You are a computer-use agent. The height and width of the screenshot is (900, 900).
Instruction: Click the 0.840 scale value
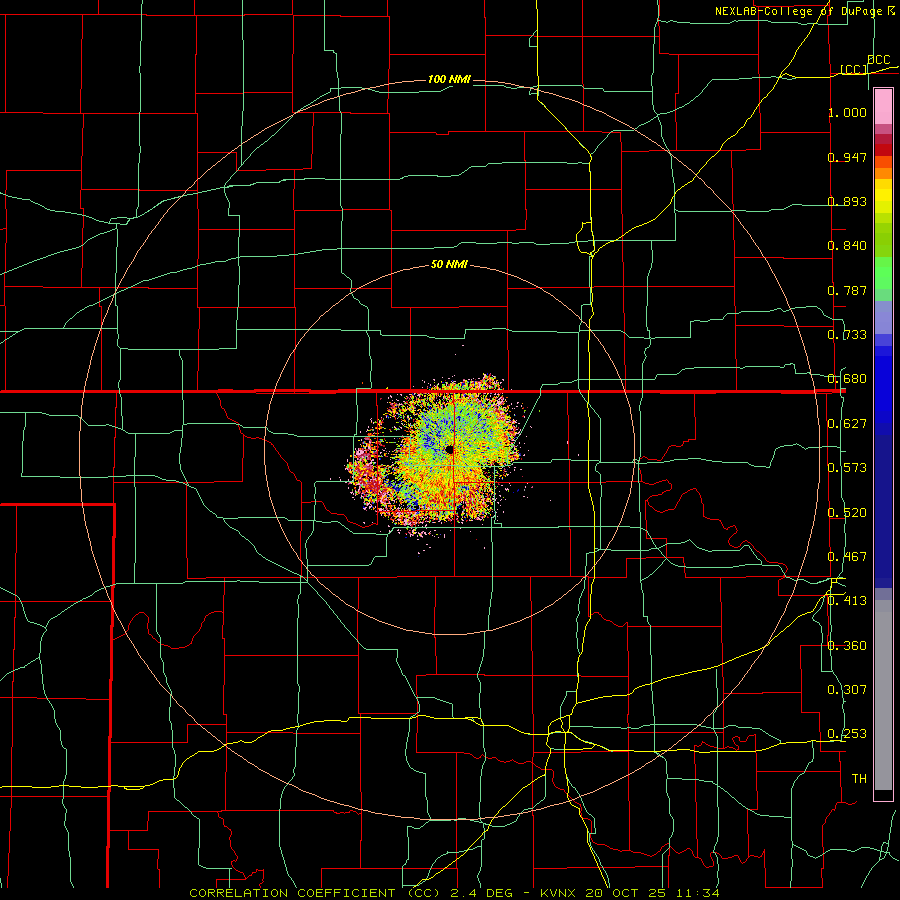[x=847, y=246]
